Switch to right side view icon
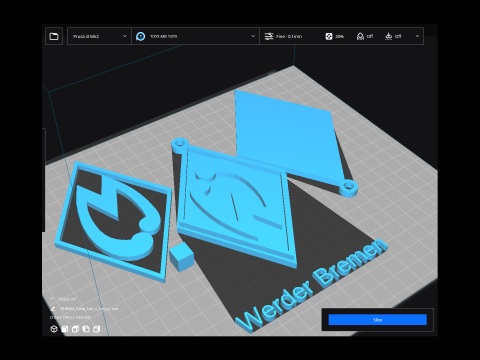Screen dimensions: 480x360 tap(97, 329)
